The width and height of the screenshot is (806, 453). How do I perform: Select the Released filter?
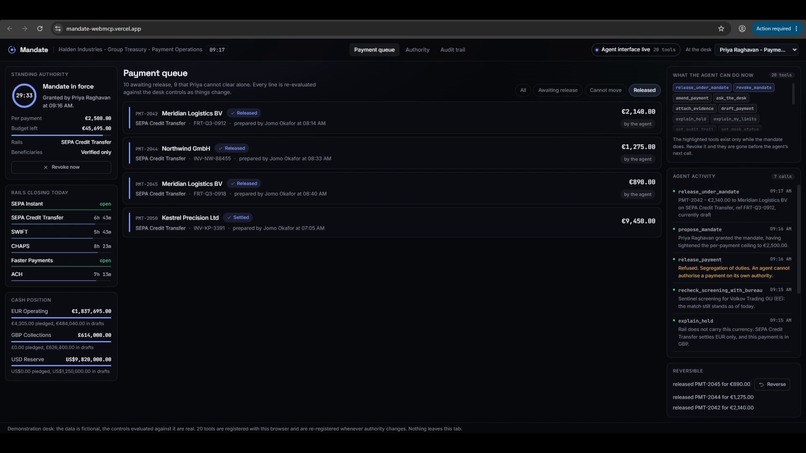coord(644,90)
